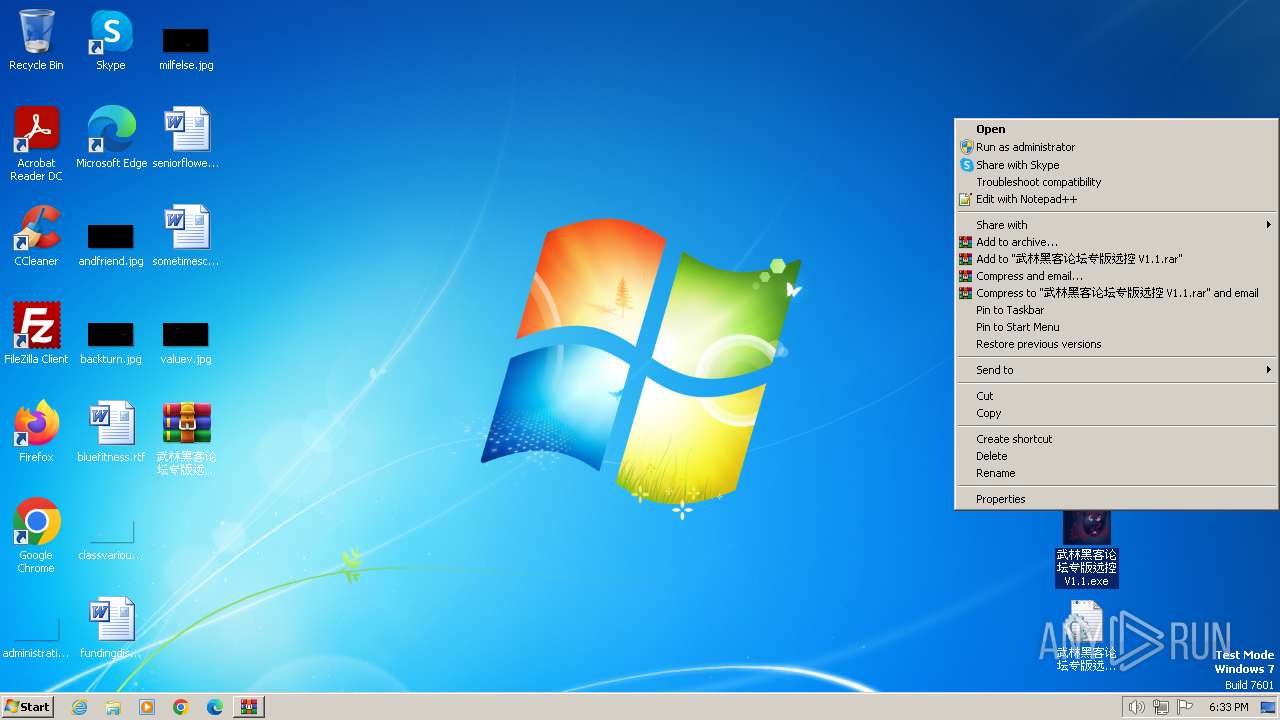Select FileZilla Client desktop shortcut

coord(36,334)
